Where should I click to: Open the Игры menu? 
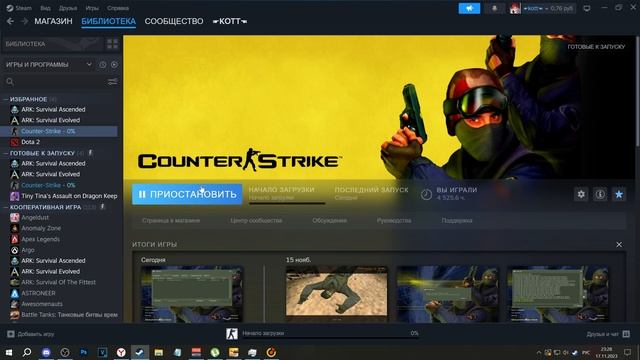92,8
